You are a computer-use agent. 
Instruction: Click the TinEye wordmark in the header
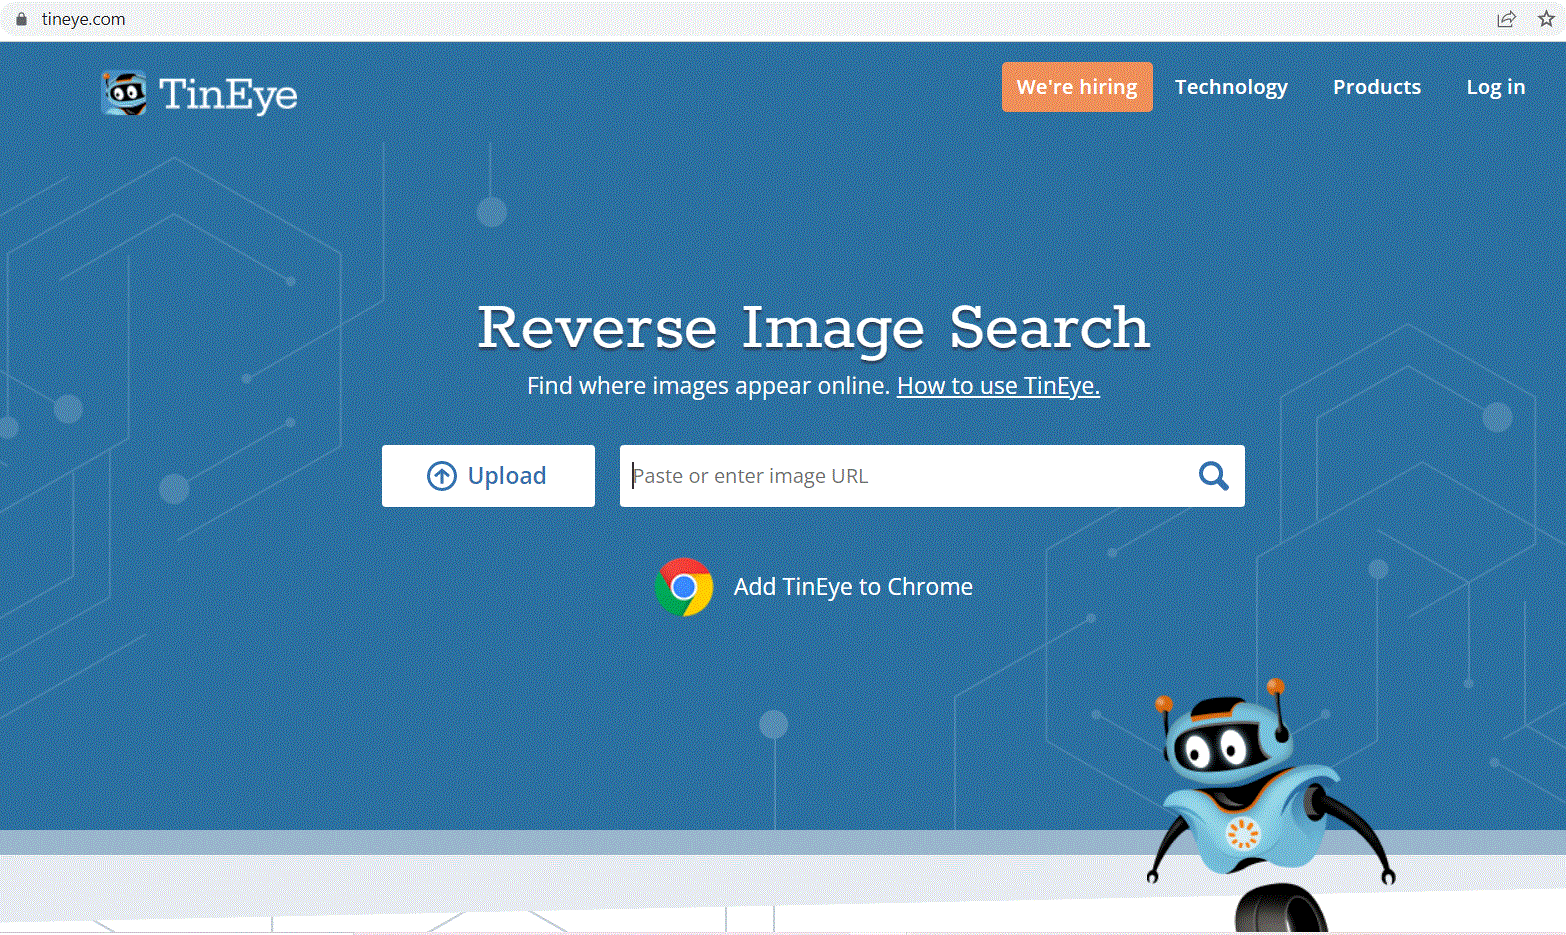pyautogui.click(x=230, y=93)
